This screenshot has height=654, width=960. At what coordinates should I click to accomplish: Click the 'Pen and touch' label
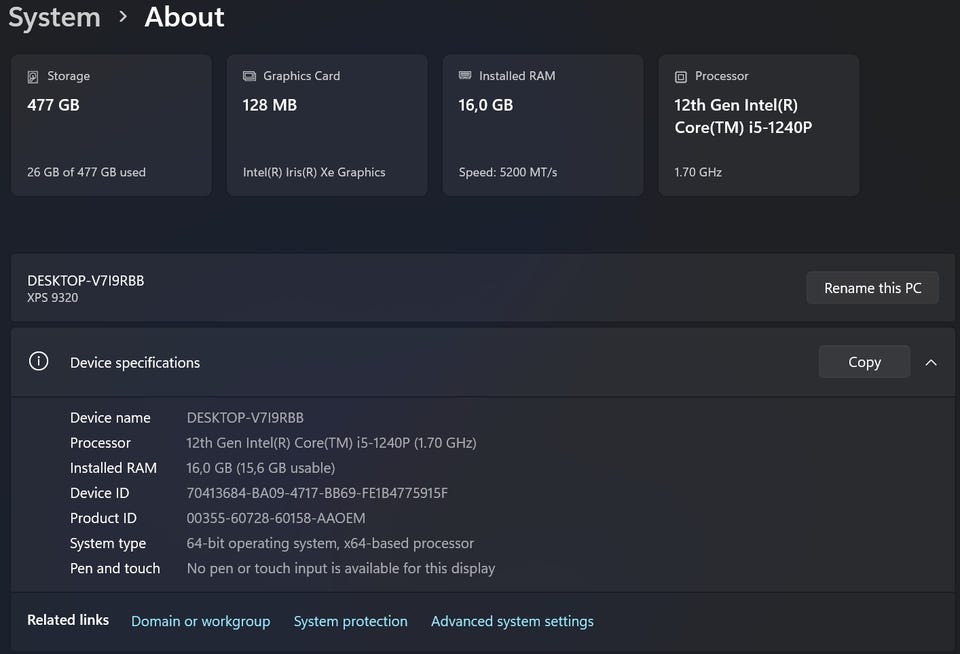(x=115, y=568)
